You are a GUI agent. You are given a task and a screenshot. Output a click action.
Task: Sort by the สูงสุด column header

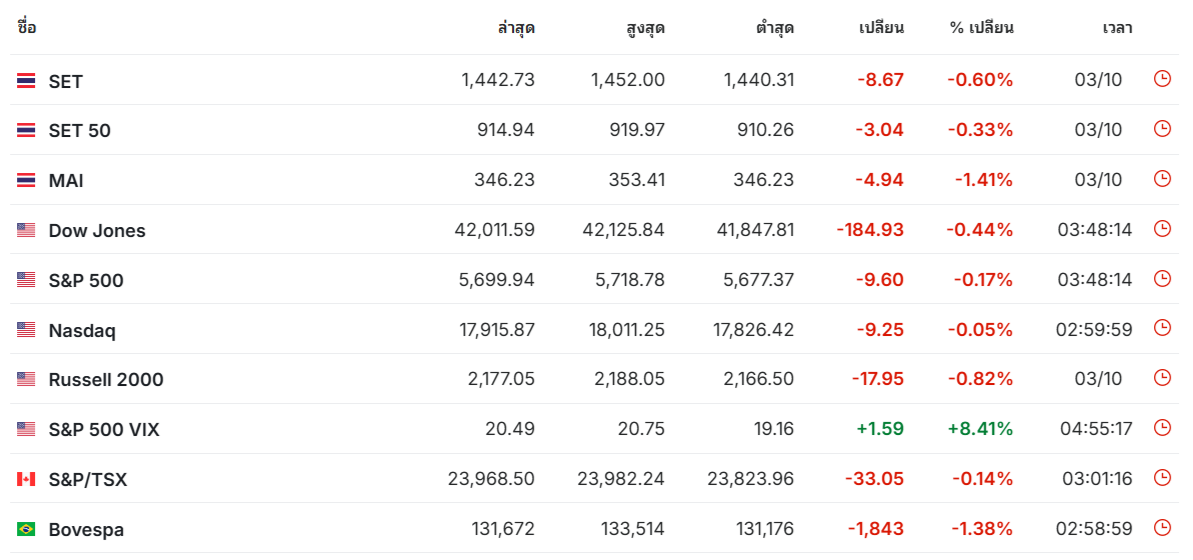pyautogui.click(x=646, y=28)
